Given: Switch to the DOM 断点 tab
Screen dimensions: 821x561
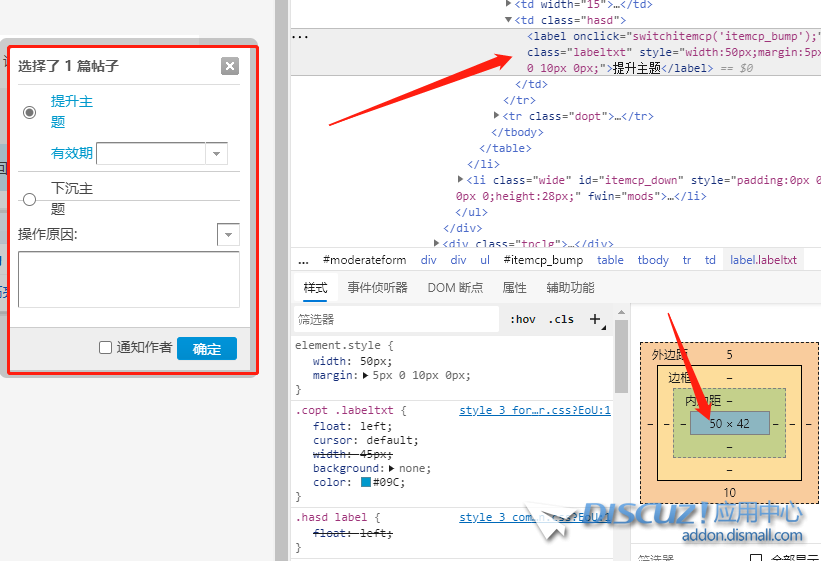Looking at the screenshot, I should 455,288.
